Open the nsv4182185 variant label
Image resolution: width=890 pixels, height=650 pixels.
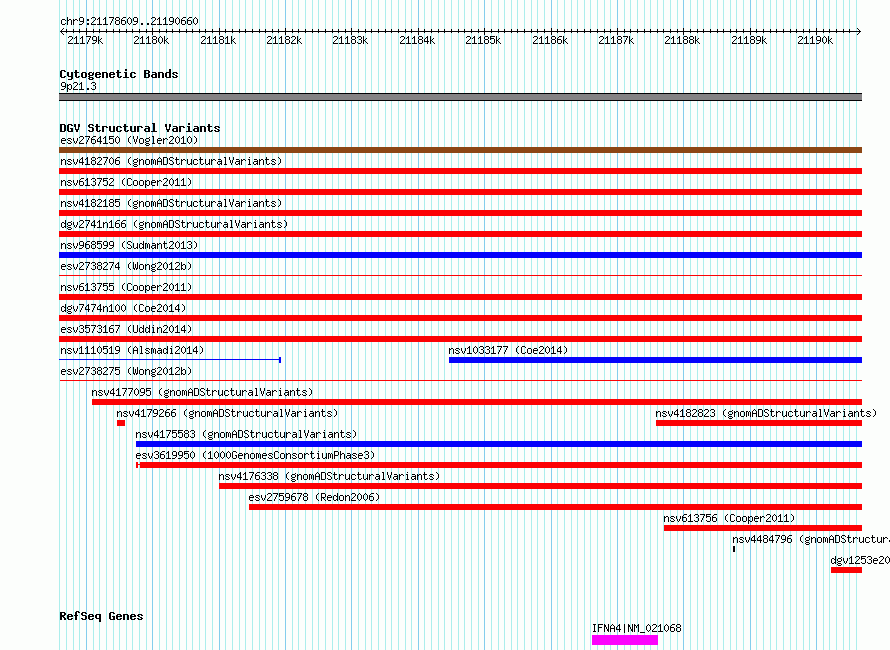click(x=171, y=203)
